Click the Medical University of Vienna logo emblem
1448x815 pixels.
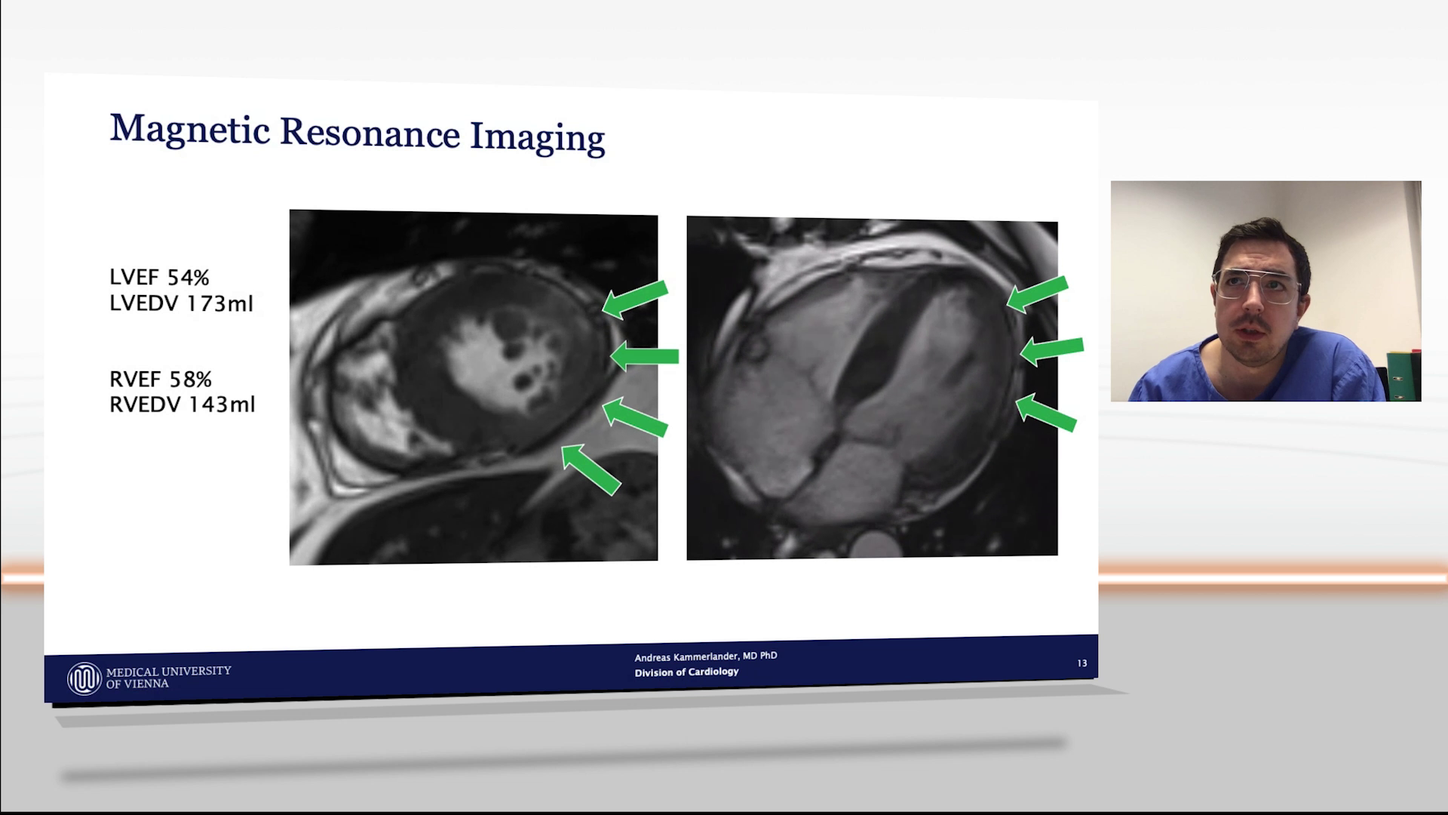[x=84, y=678]
